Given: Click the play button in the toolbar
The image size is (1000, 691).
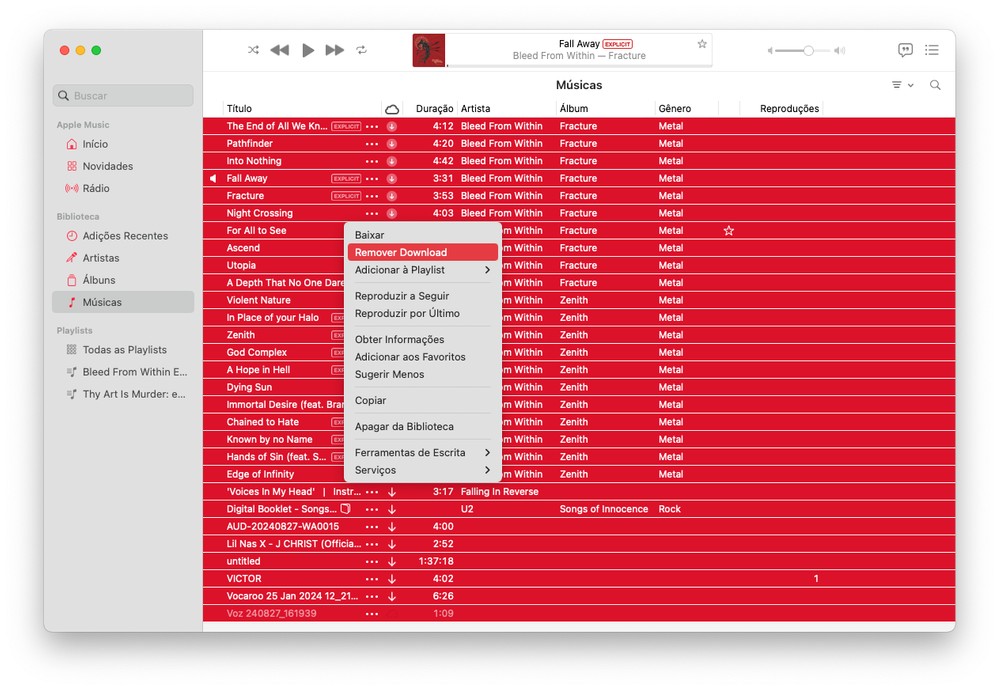Looking at the screenshot, I should pyautogui.click(x=308, y=50).
